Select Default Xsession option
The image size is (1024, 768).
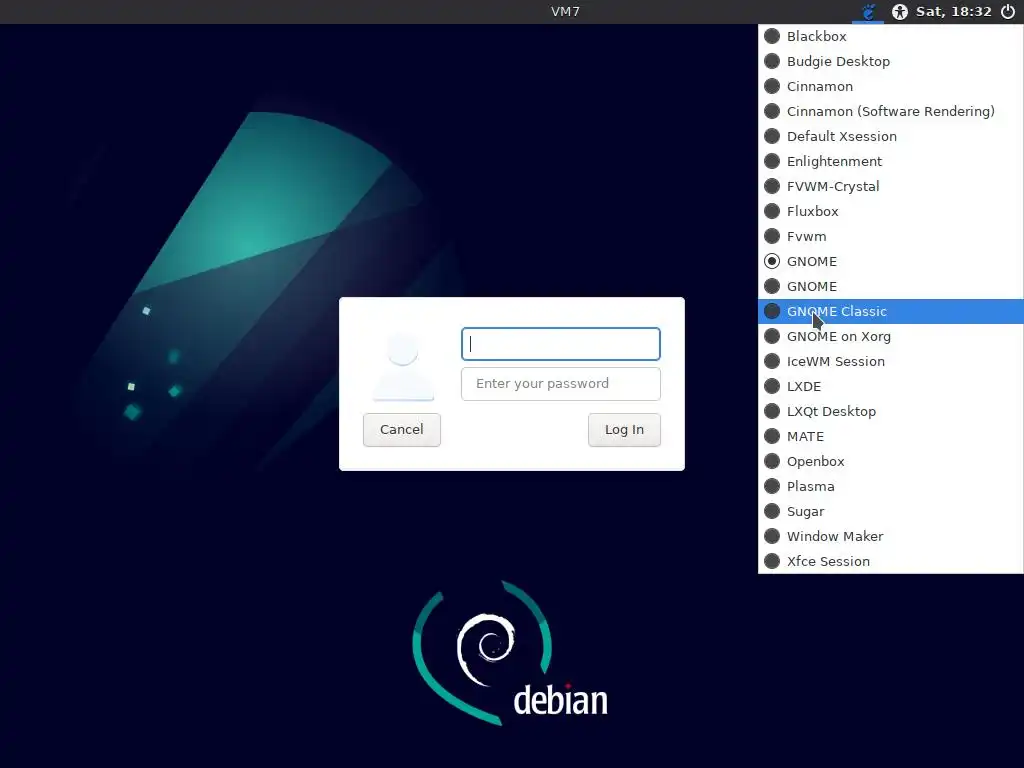(x=891, y=136)
